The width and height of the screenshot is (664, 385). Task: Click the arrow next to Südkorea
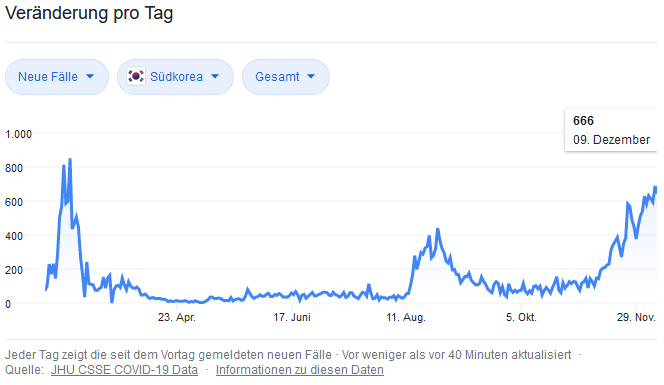(x=215, y=77)
